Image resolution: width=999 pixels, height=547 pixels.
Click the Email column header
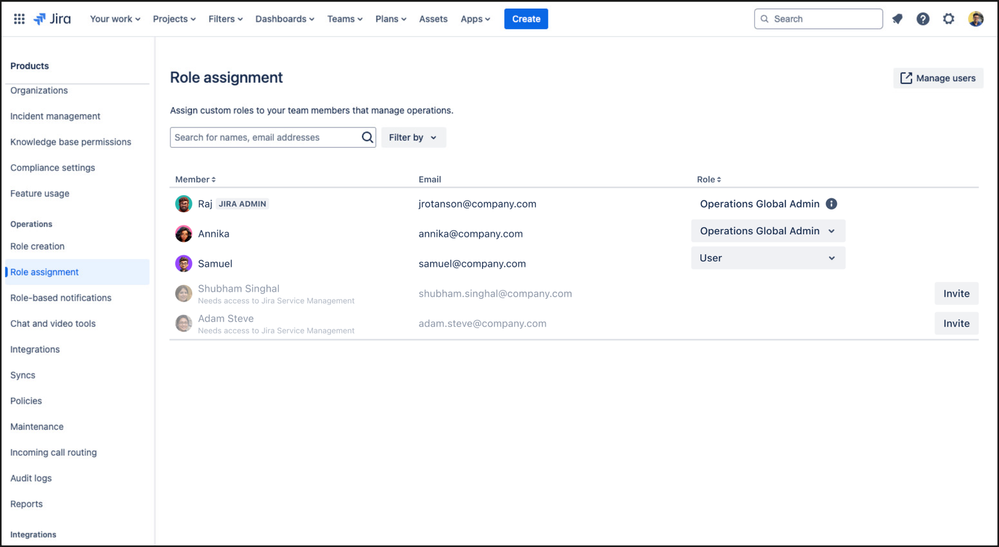click(429, 180)
